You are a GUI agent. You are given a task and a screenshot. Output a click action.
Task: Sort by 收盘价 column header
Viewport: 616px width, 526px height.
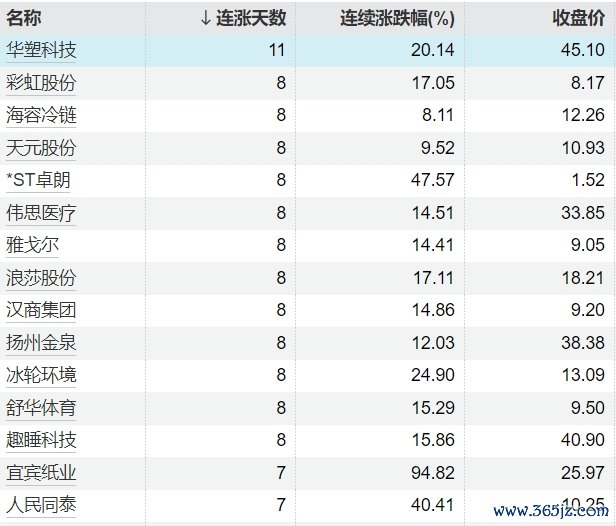pos(578,18)
